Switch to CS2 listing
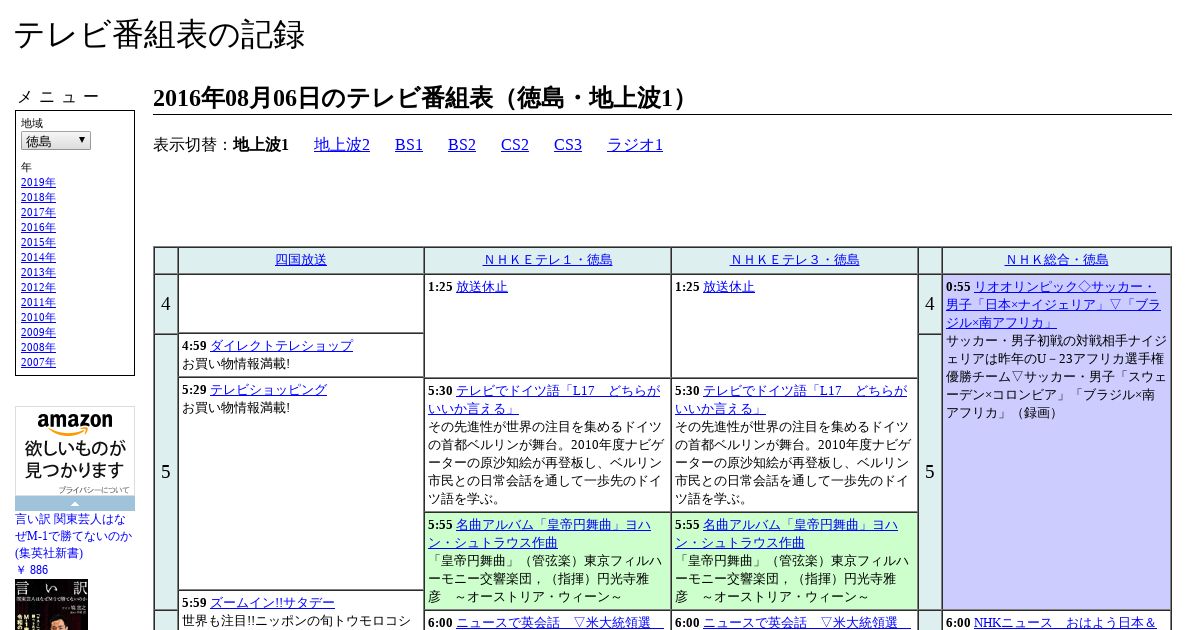The width and height of the screenshot is (1200, 630). tap(515, 145)
